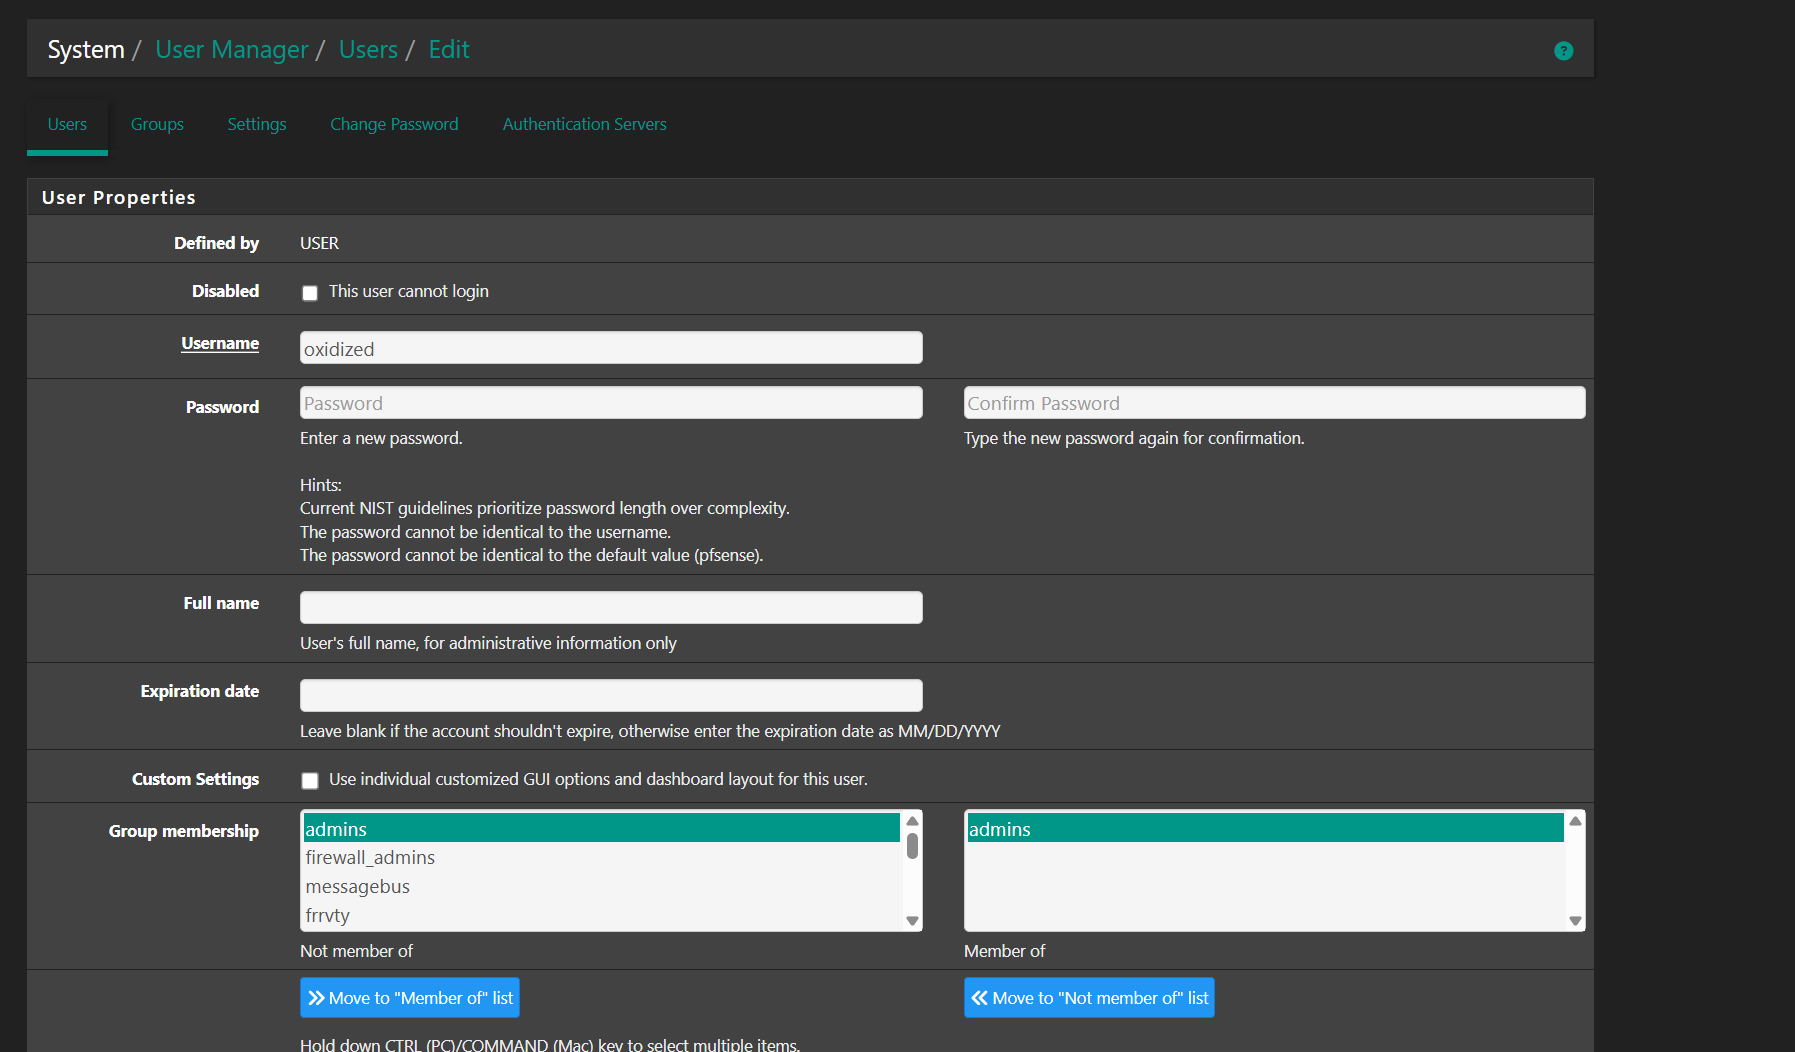Focus the Confirm Password field
Image resolution: width=1795 pixels, height=1052 pixels.
(x=1274, y=403)
